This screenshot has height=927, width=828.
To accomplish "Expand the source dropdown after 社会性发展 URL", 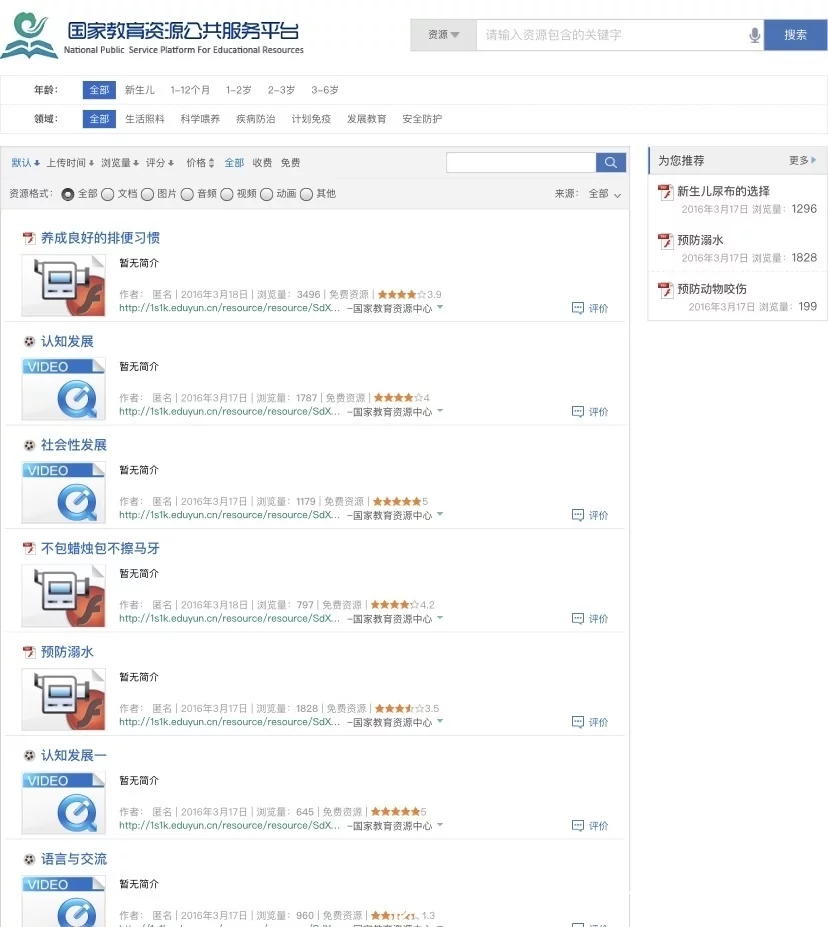I will coord(440,515).
